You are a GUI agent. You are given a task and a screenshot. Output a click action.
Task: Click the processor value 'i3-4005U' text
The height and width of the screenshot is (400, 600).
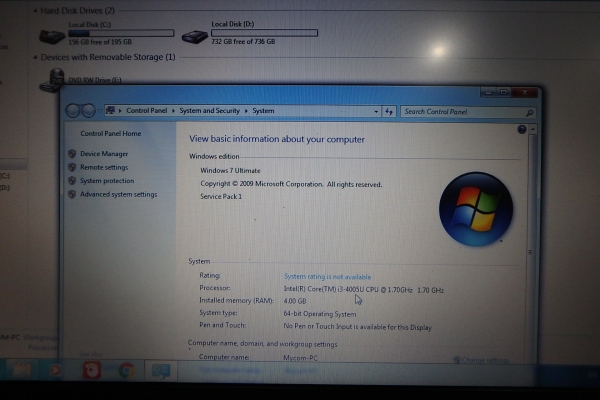(351, 289)
